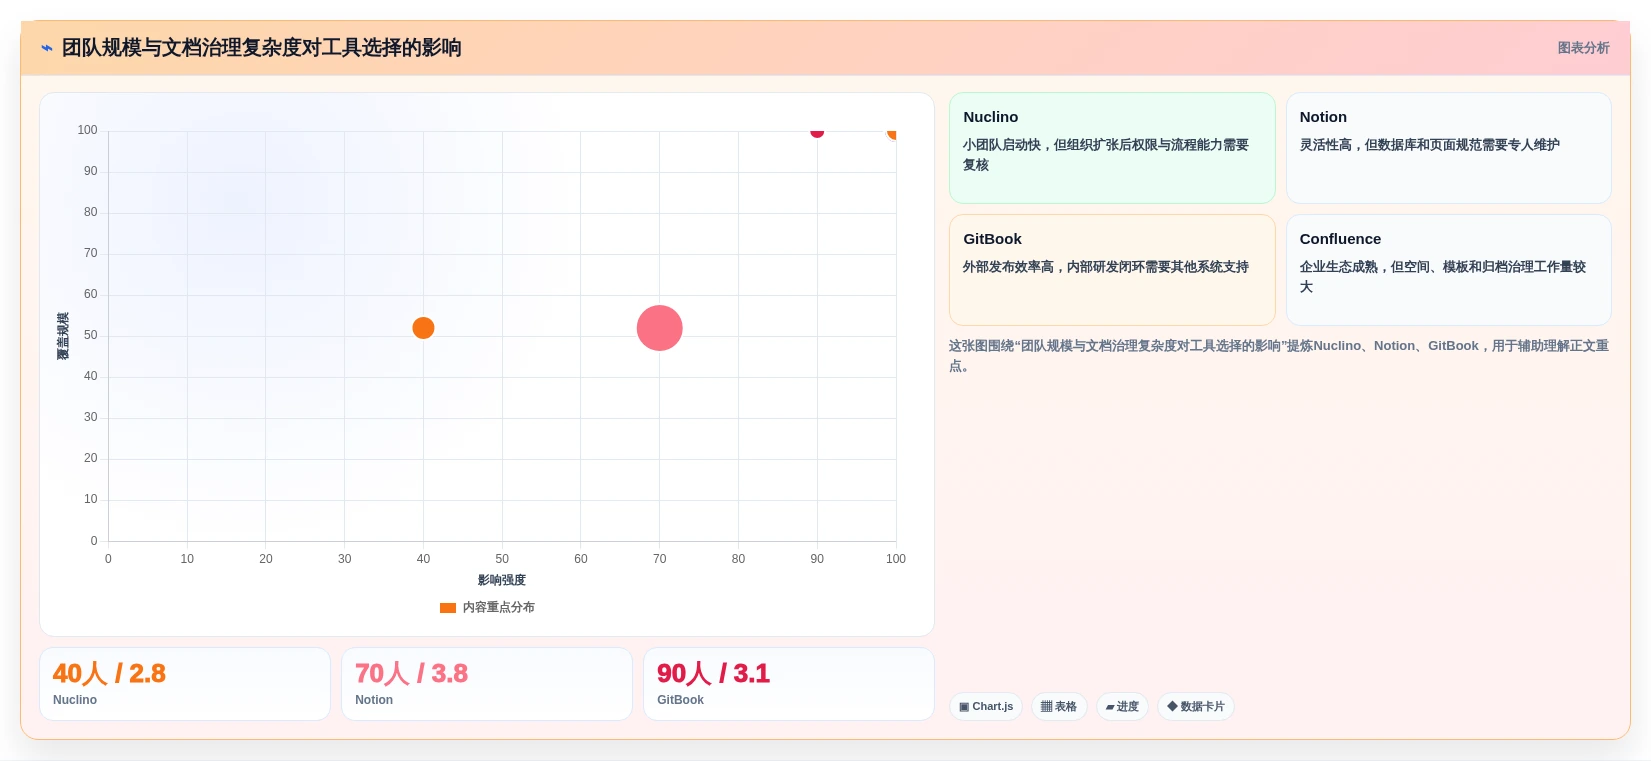Click the 40人 / 2.8 Nuclino stat card

[x=185, y=684]
